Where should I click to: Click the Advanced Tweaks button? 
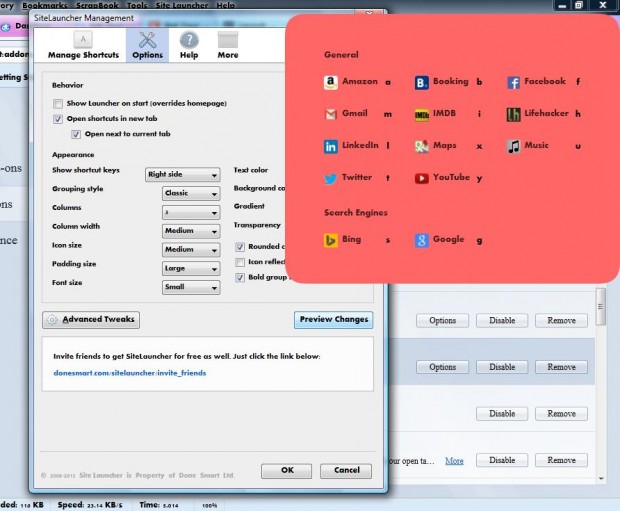91,320
